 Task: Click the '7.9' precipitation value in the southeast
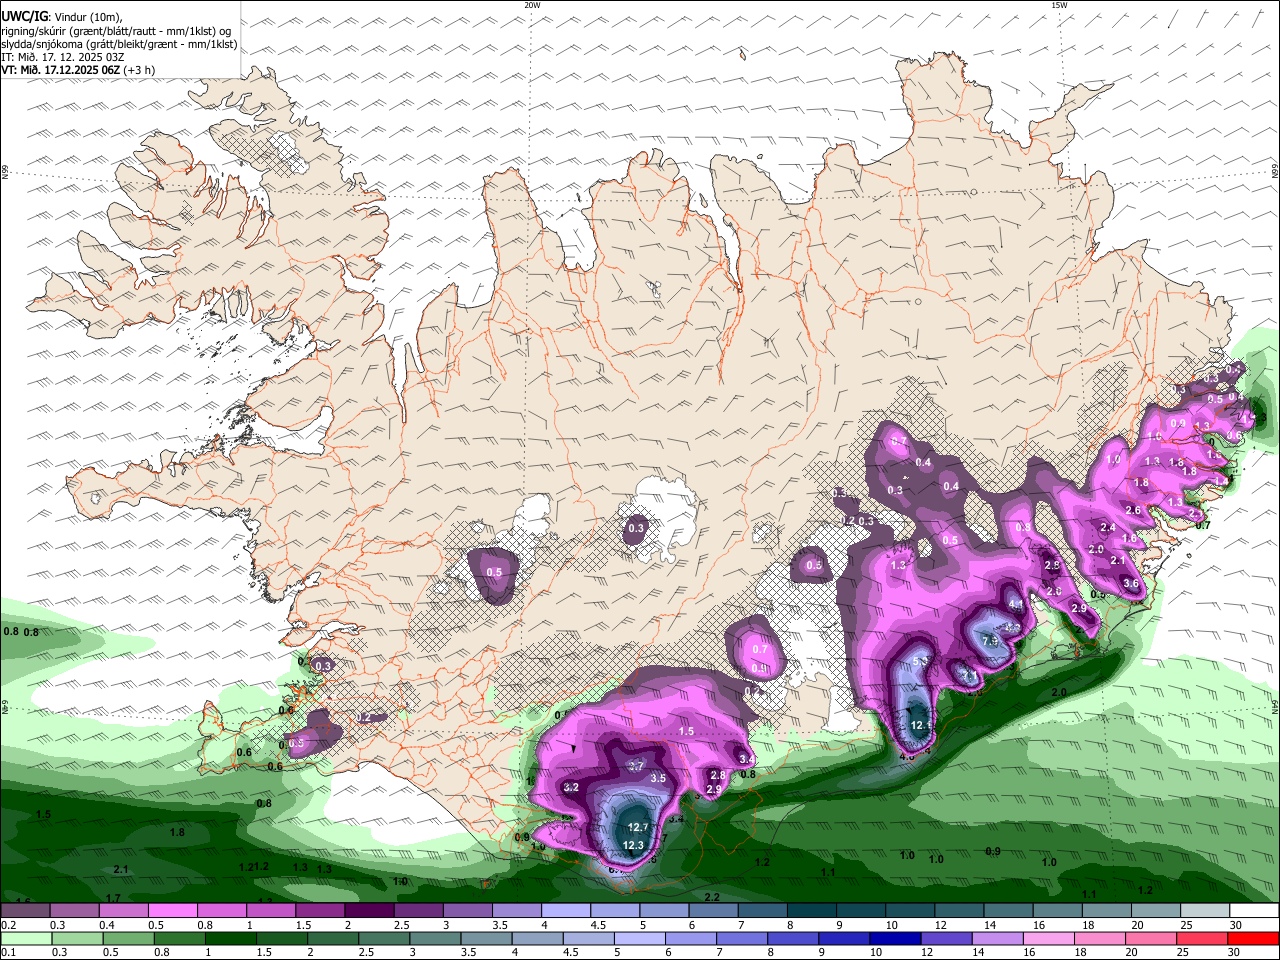click(990, 640)
